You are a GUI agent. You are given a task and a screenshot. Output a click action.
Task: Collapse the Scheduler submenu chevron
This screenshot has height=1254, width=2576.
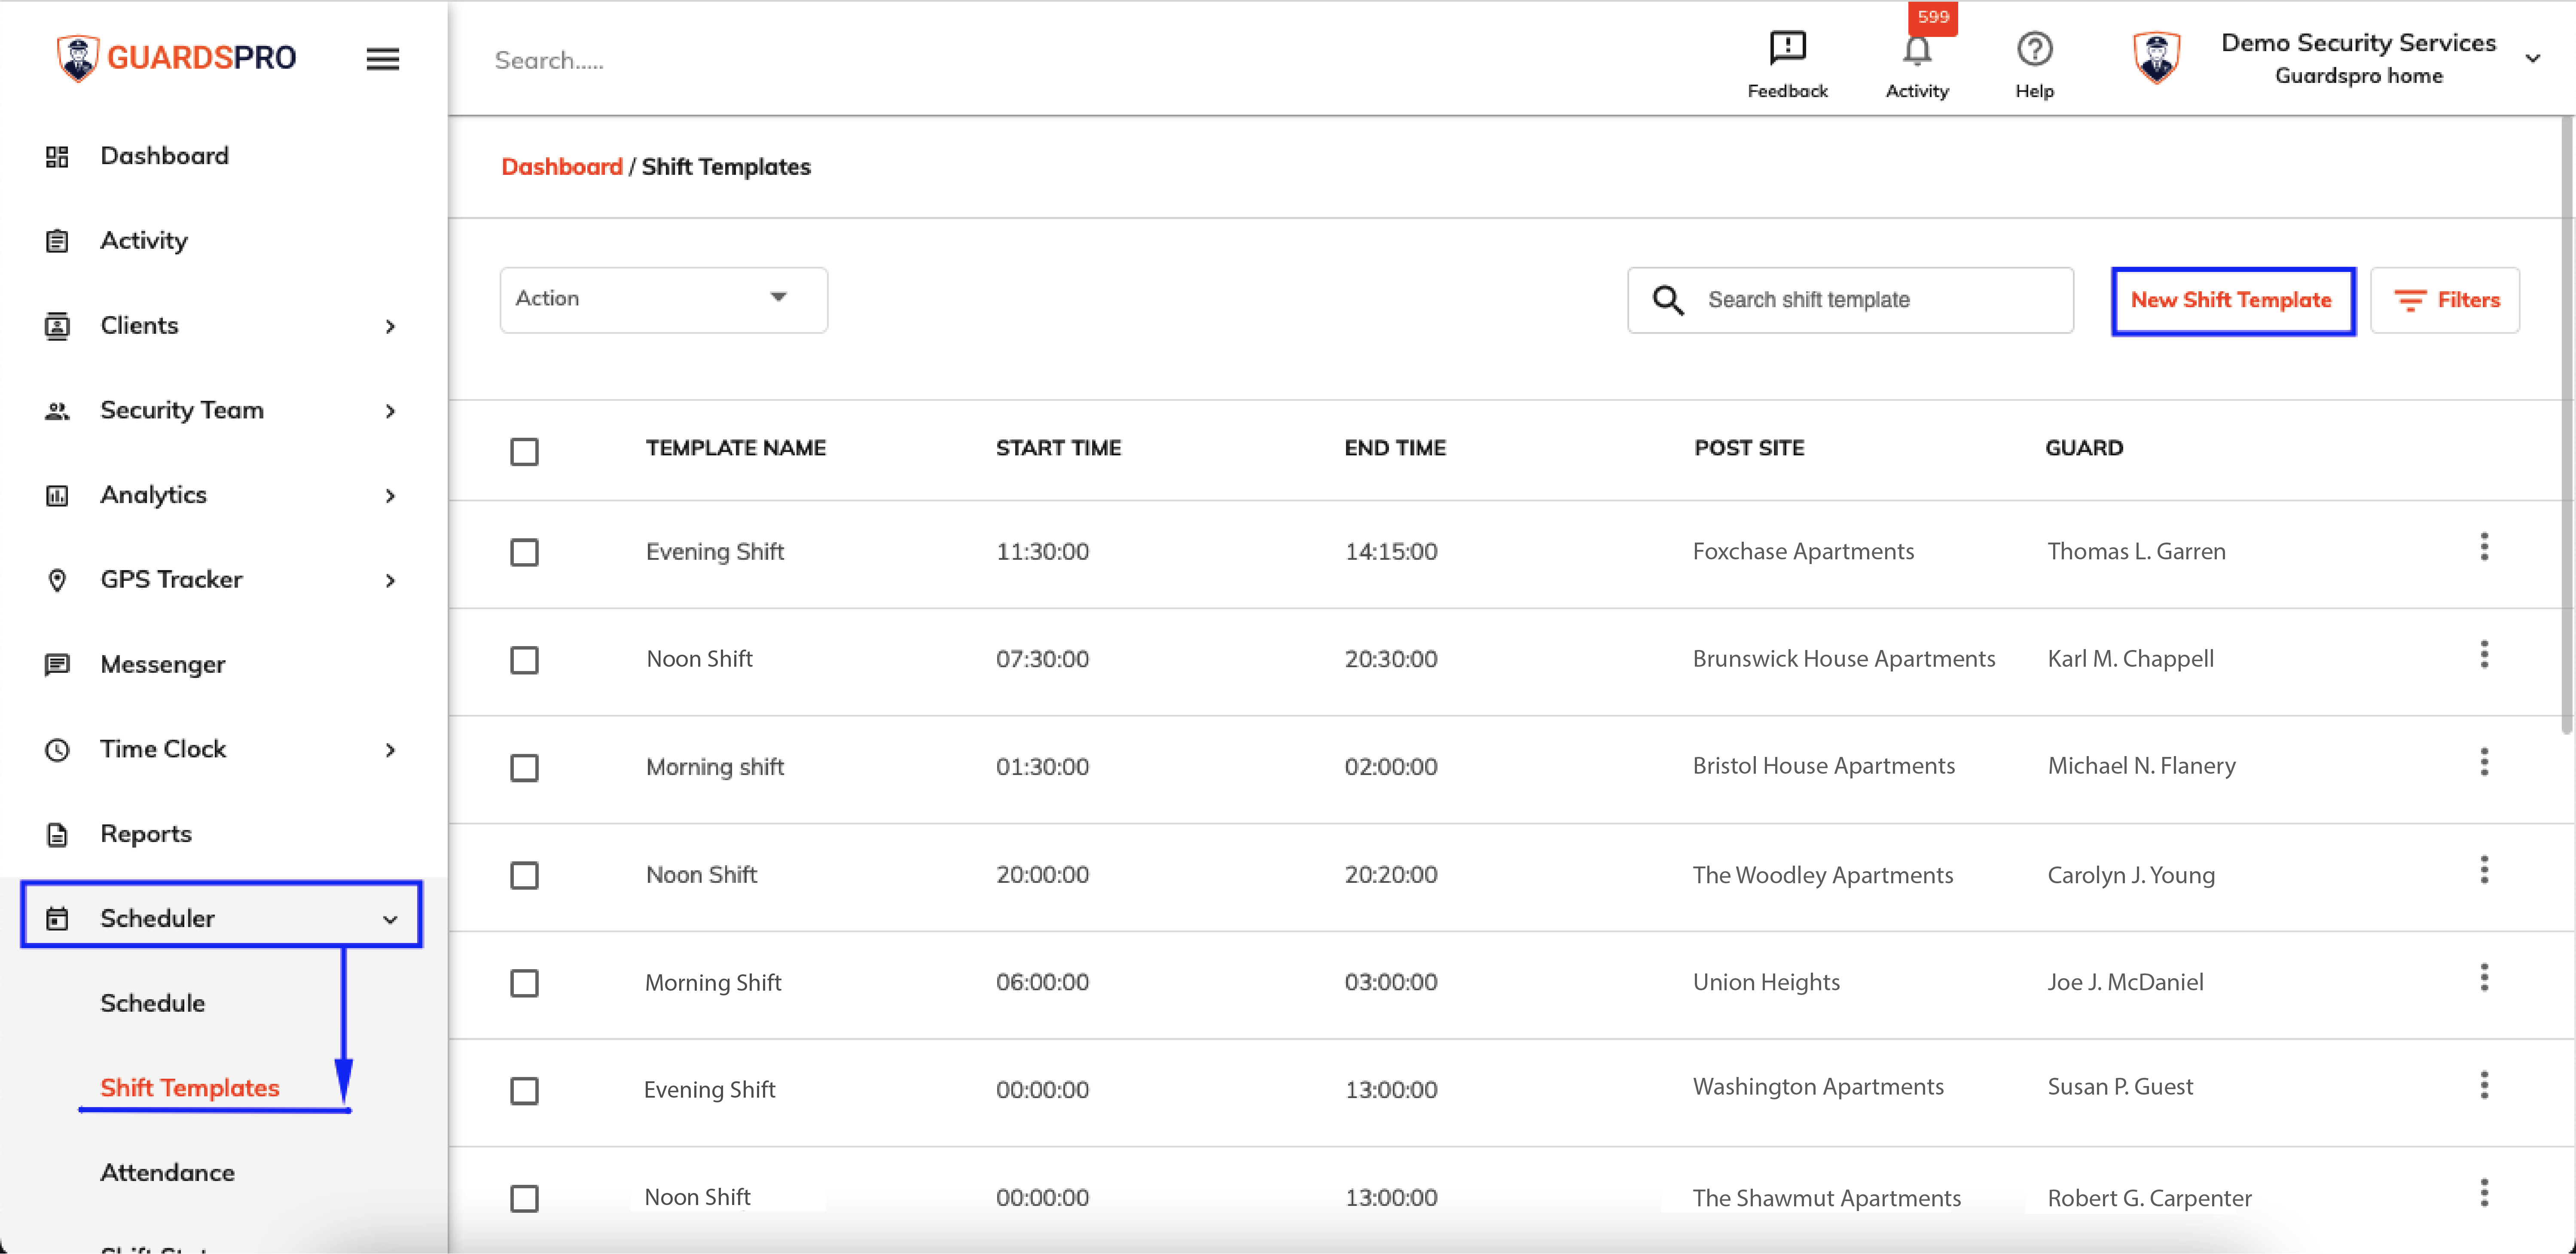point(390,920)
